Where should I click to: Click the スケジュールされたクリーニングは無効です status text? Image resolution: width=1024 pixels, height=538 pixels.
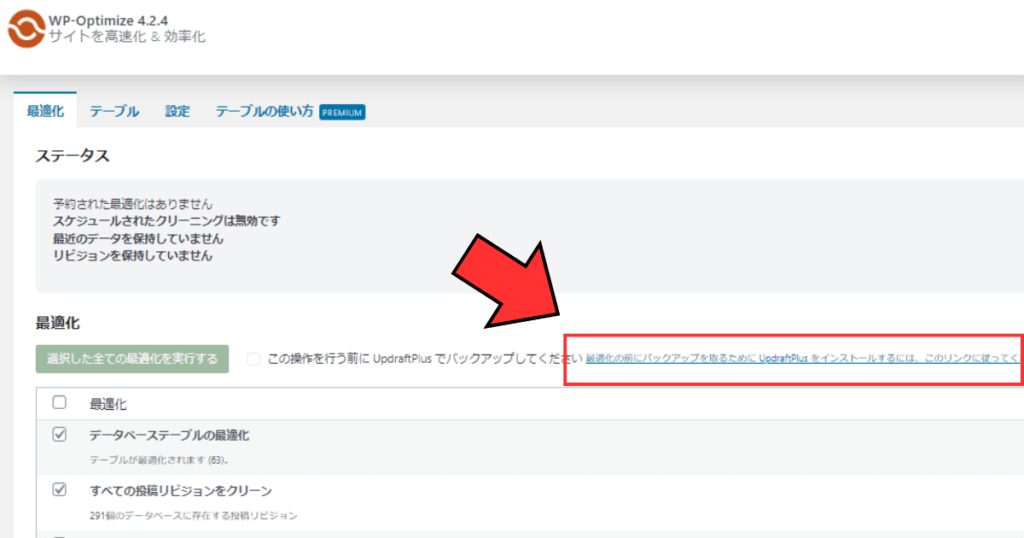(166, 221)
